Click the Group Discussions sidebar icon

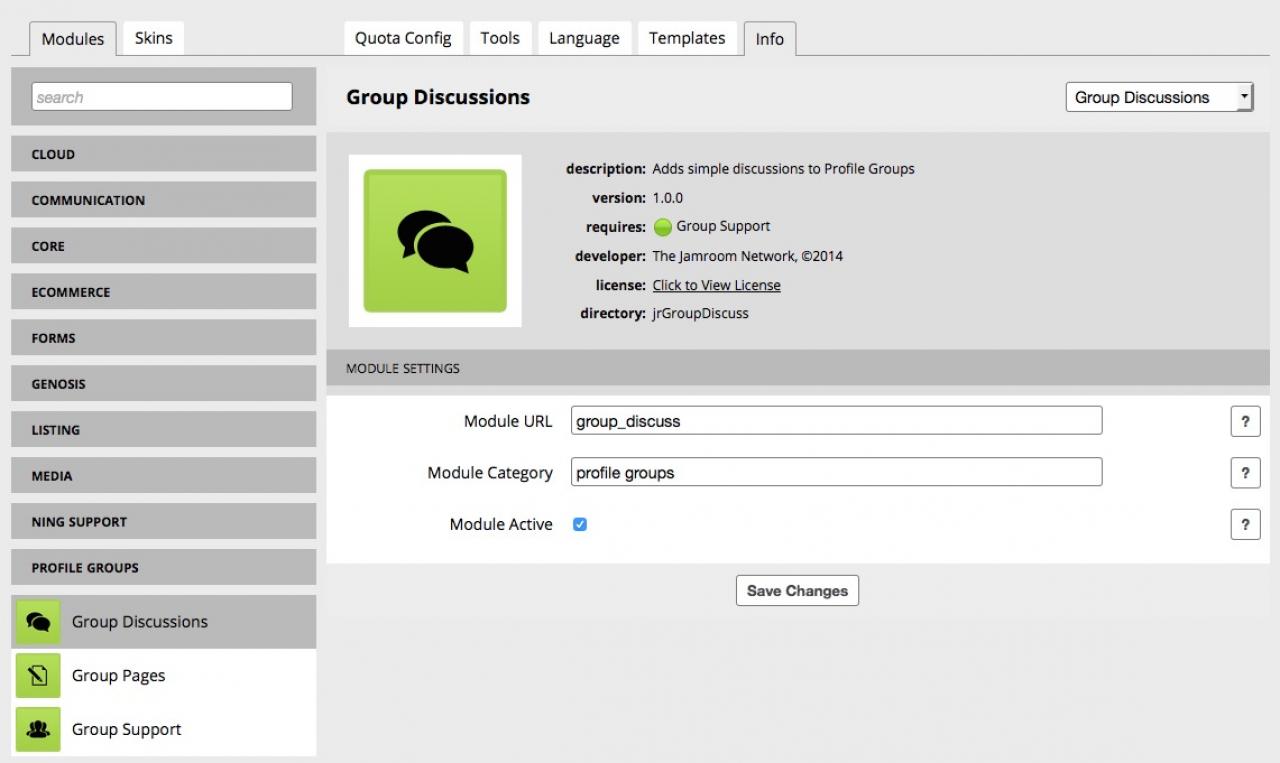pyautogui.click(x=38, y=622)
